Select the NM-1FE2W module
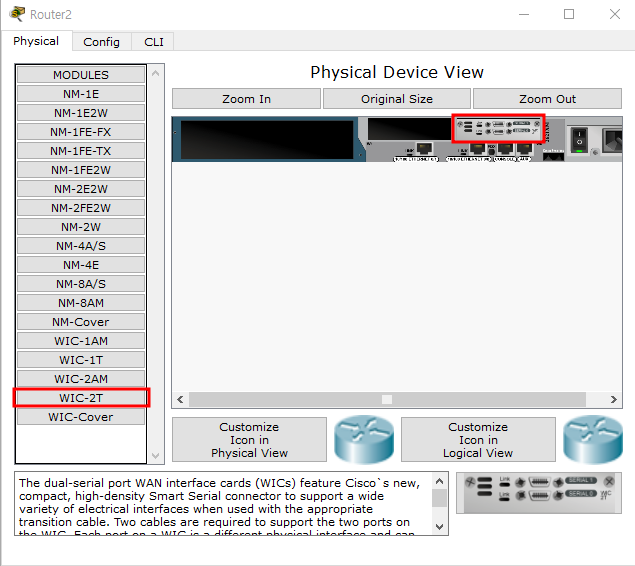The width and height of the screenshot is (635, 566). [81, 170]
